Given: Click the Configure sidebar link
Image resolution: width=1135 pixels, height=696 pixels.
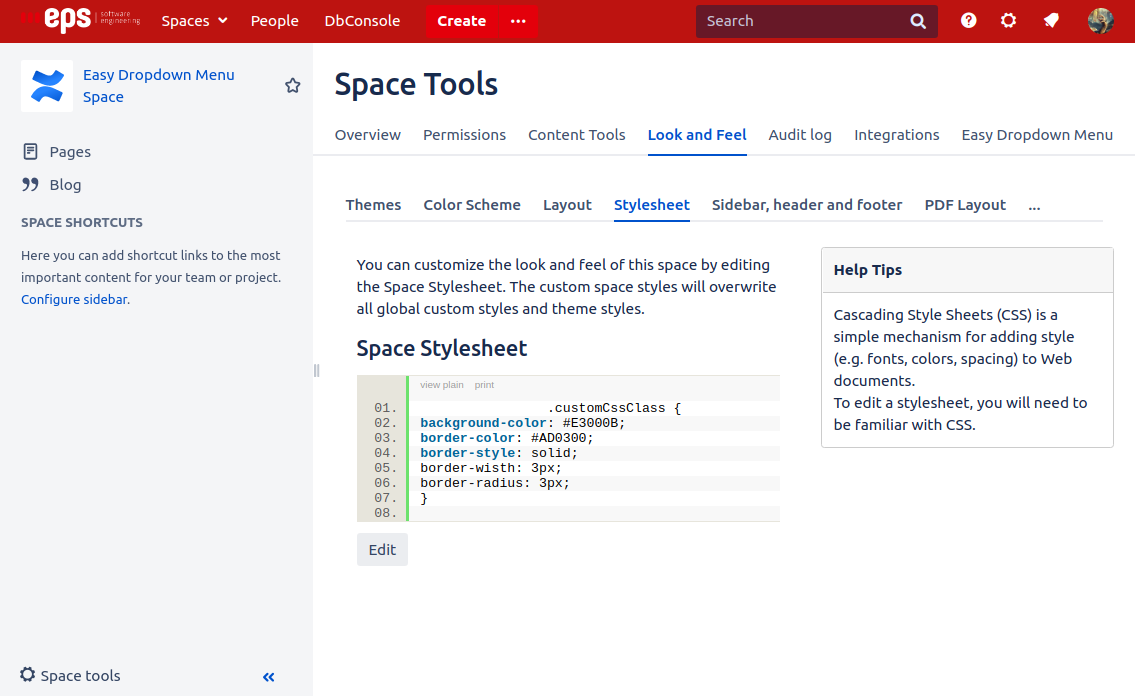Looking at the screenshot, I should click(x=74, y=299).
